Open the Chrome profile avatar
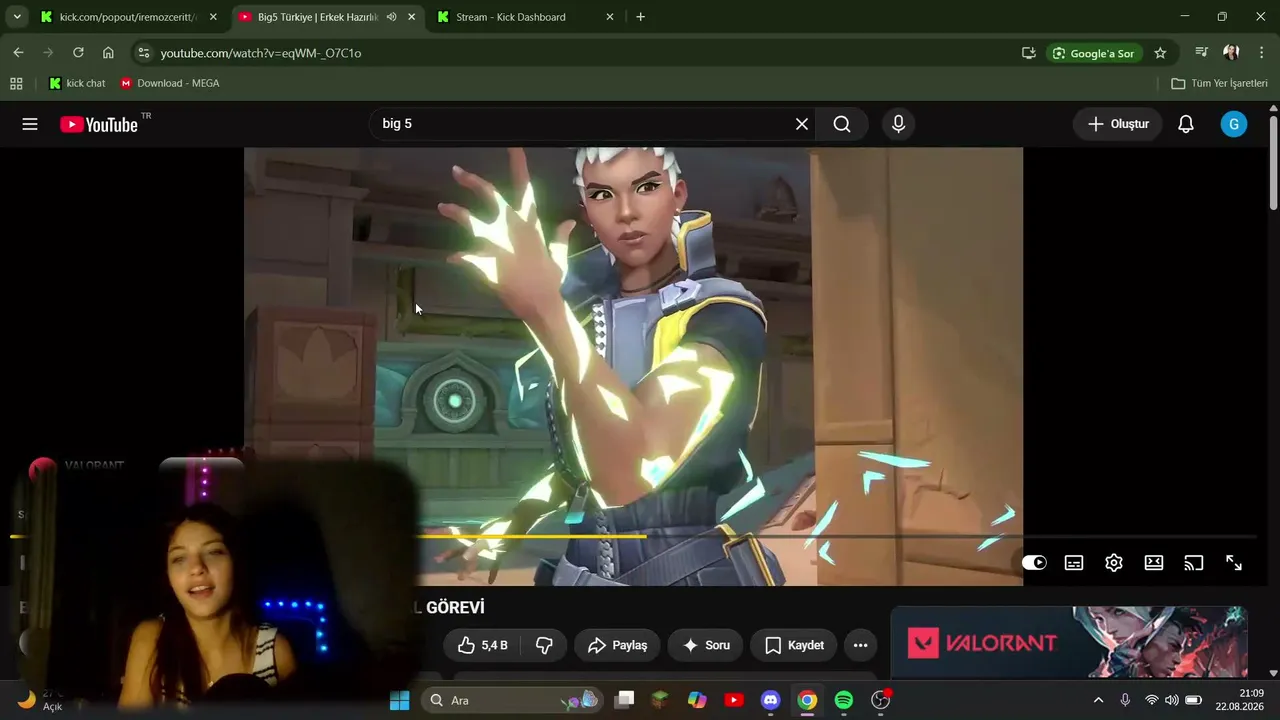The width and height of the screenshot is (1280, 720). click(x=1231, y=53)
